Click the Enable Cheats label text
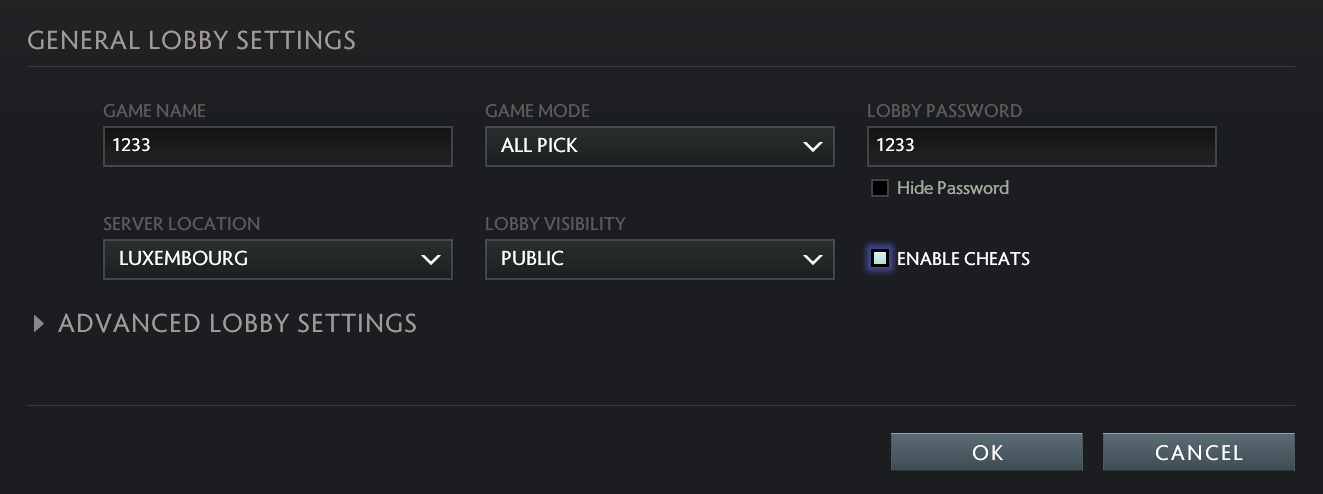Viewport: 1323px width, 494px height. (963, 259)
